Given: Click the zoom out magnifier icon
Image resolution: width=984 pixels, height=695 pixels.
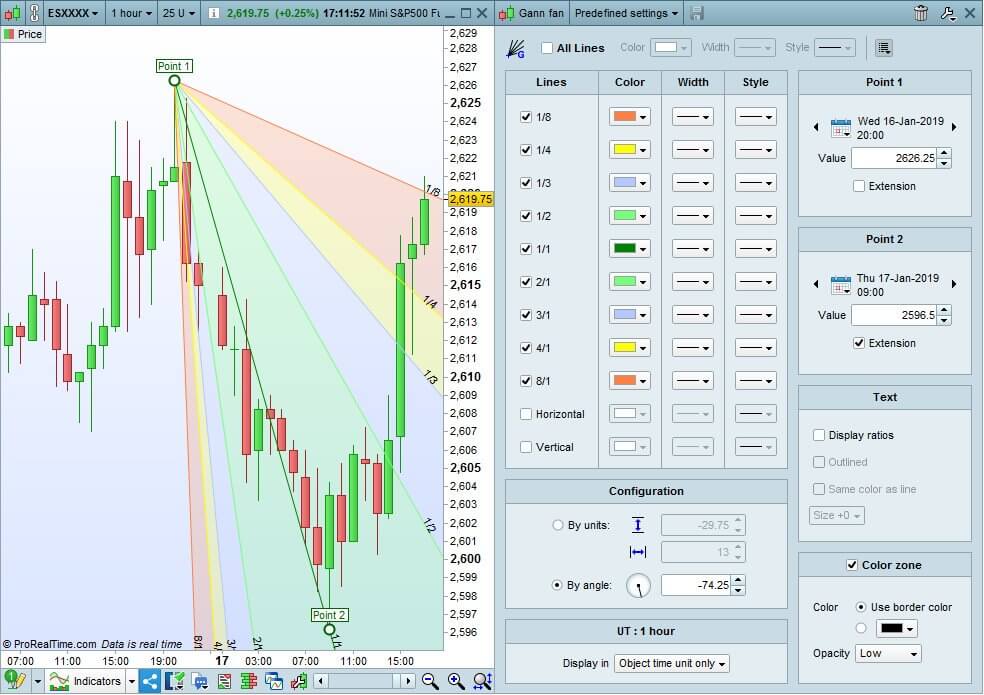Looking at the screenshot, I should pos(430,681).
